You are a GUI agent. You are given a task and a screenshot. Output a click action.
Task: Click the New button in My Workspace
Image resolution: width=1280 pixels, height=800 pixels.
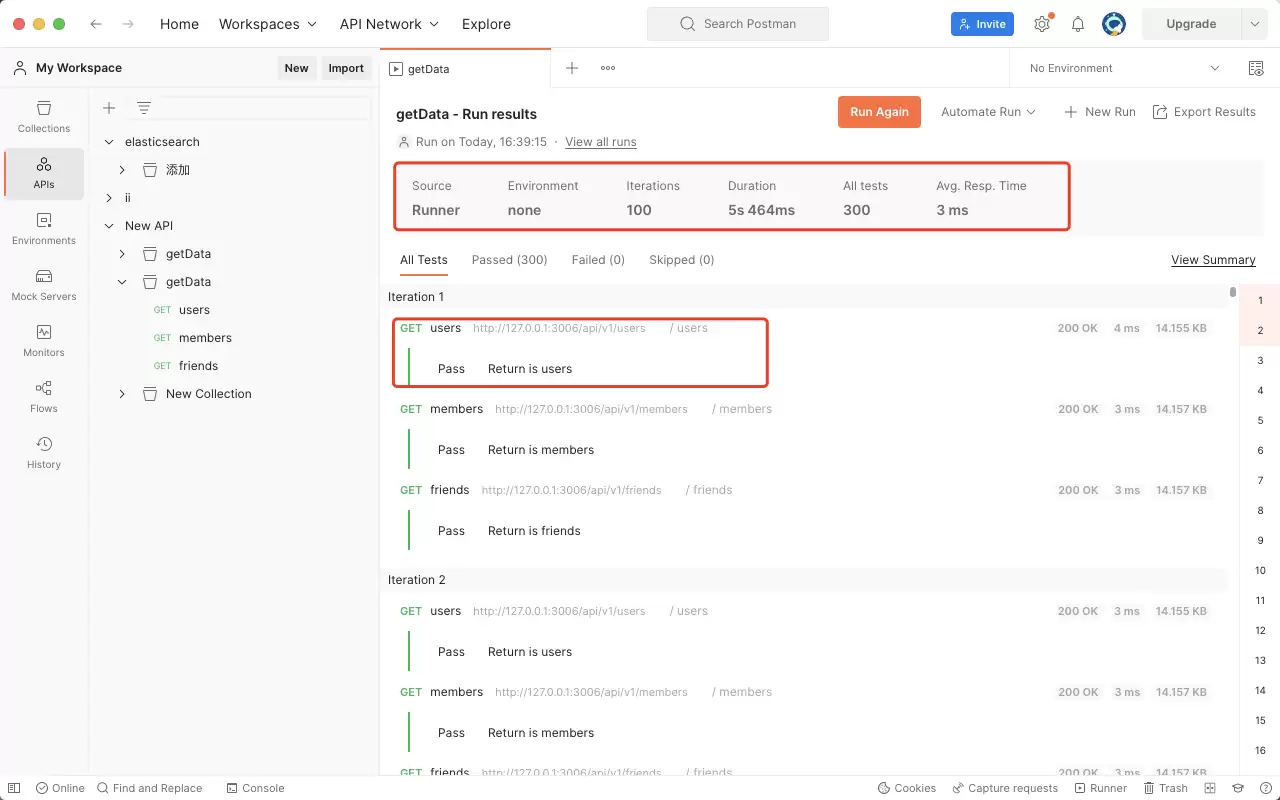tap(296, 68)
